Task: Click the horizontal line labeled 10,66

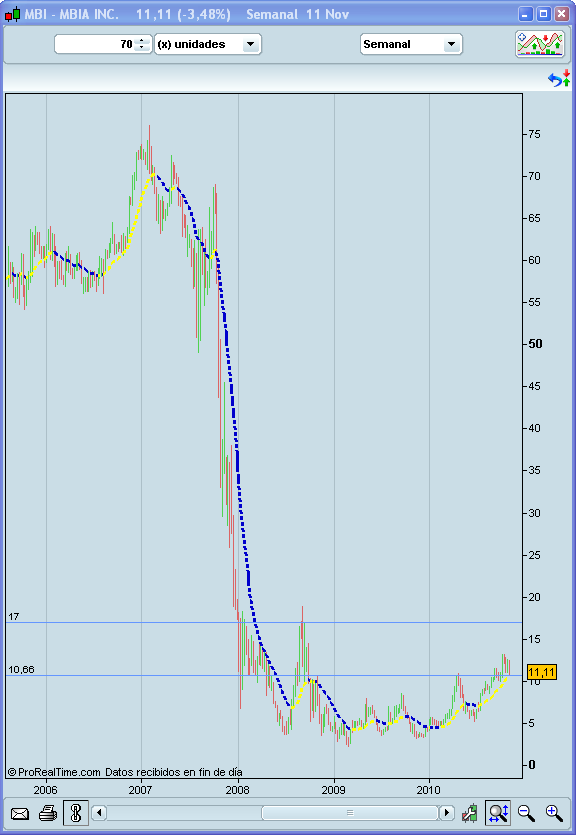Action: [x=264, y=676]
